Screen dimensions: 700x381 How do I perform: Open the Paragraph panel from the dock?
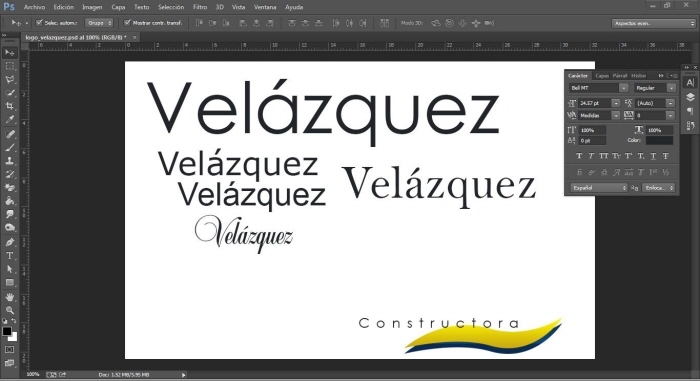click(x=690, y=111)
